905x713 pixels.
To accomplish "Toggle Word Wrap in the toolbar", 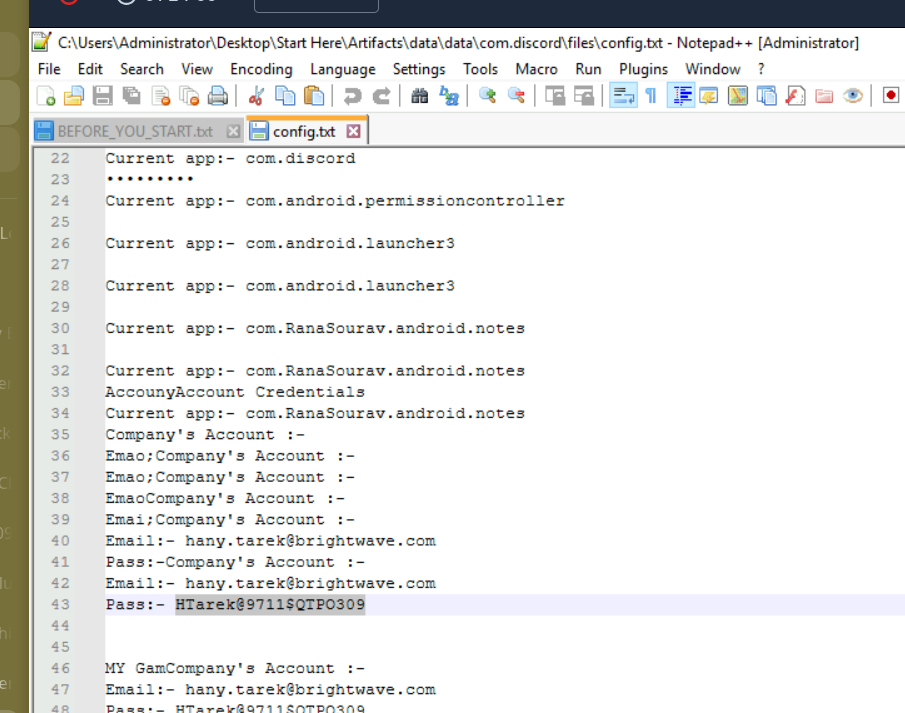I will pos(624,96).
